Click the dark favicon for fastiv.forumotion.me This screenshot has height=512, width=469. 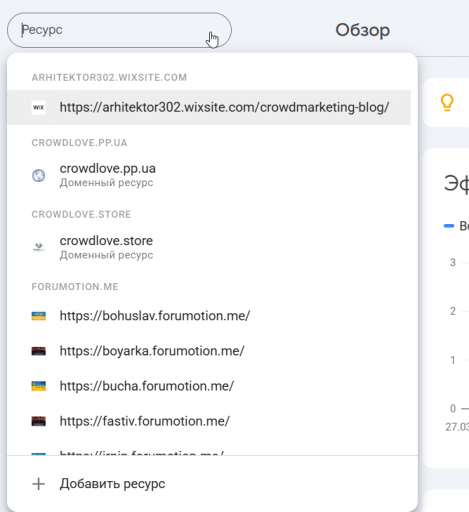[38, 421]
